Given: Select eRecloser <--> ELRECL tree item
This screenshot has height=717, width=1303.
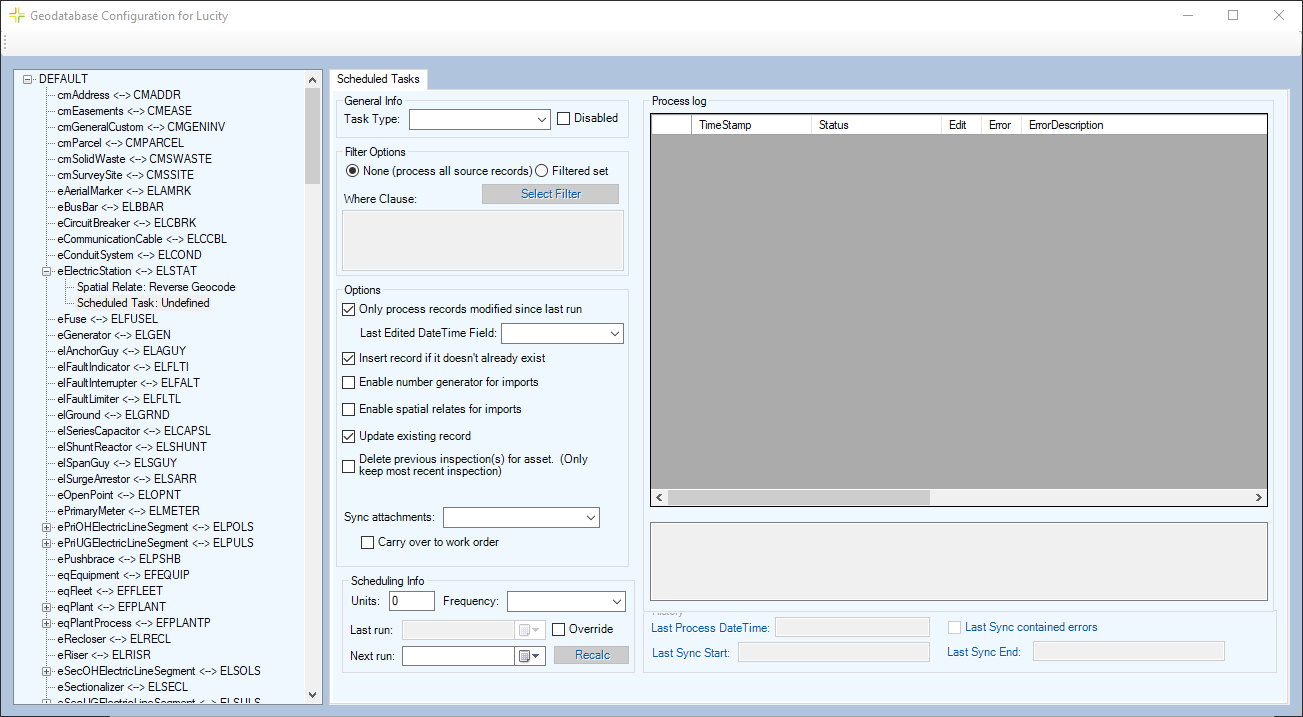Looking at the screenshot, I should pos(114,639).
